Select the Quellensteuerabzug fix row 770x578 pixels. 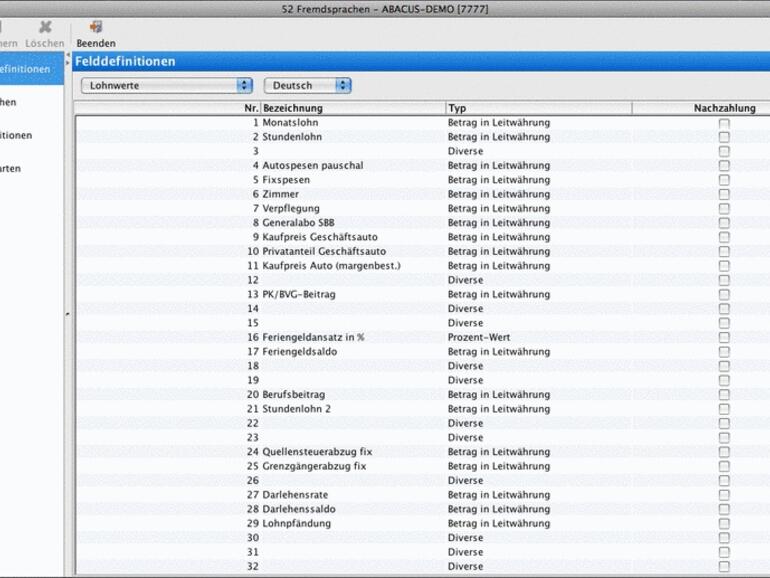(316, 452)
